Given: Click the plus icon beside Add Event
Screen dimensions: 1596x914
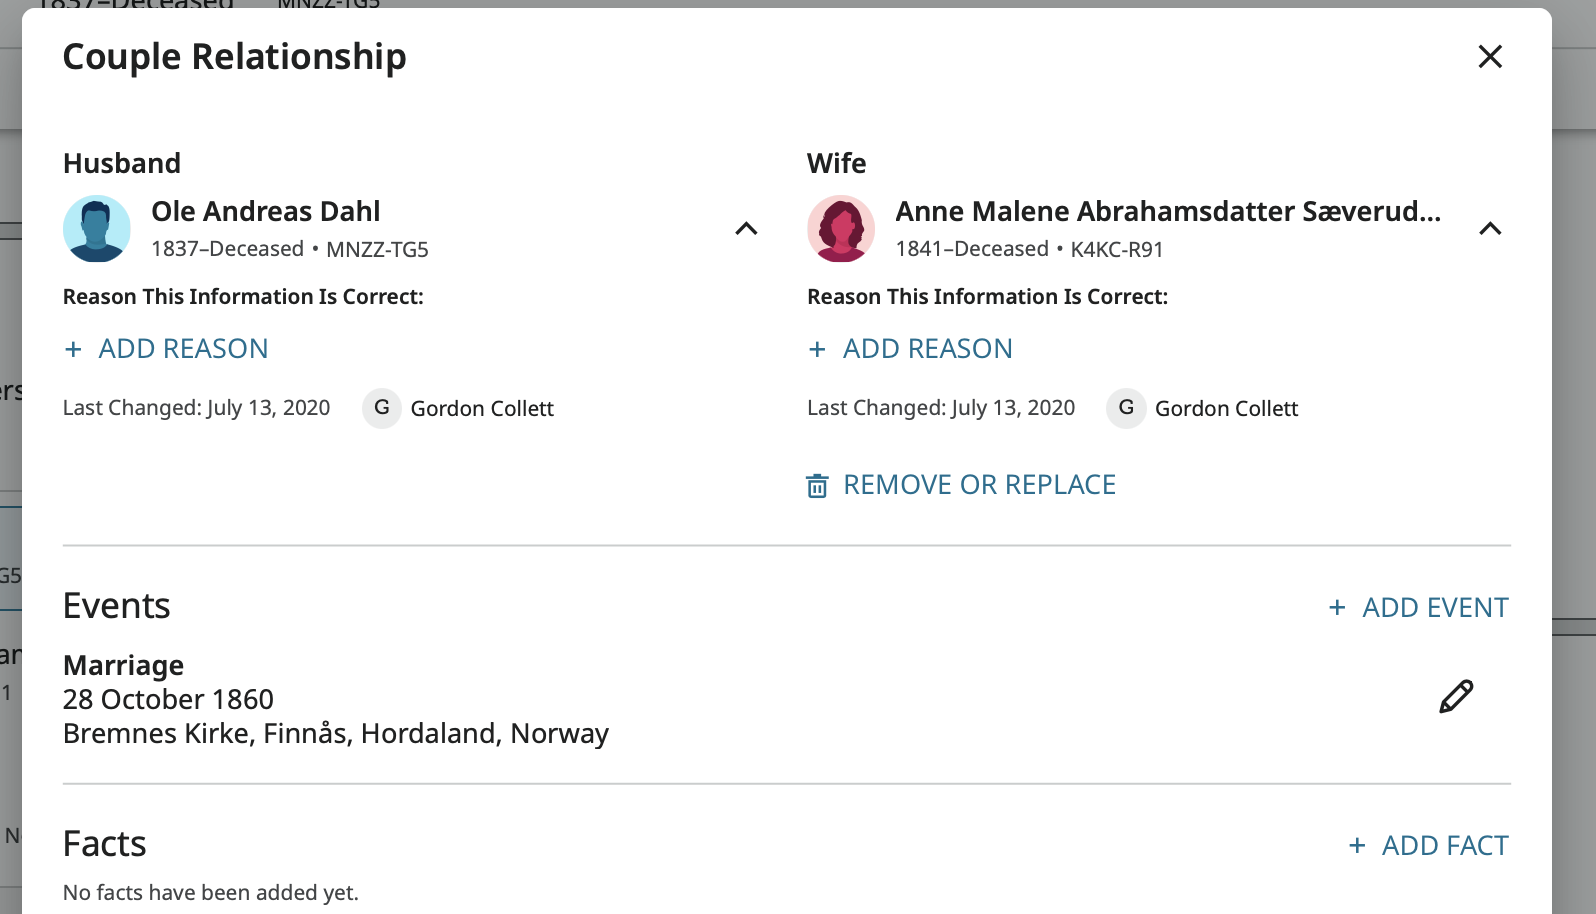Looking at the screenshot, I should click(x=1337, y=608).
